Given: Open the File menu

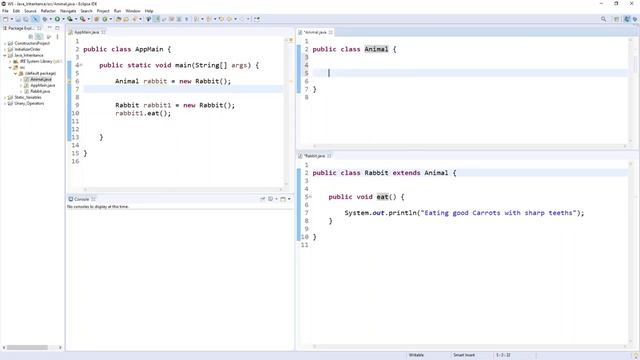Looking at the screenshot, I should (x=5, y=11).
